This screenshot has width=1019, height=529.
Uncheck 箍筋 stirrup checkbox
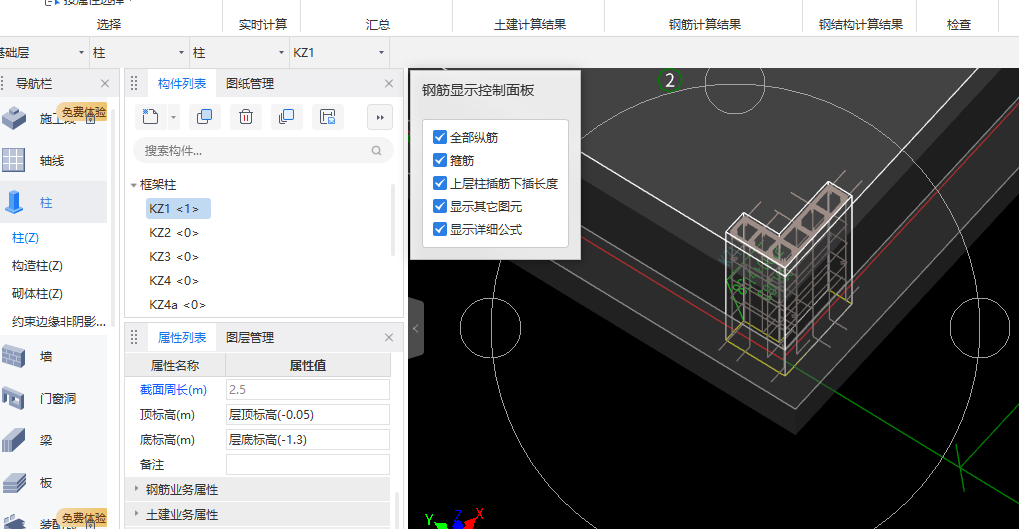pyautogui.click(x=440, y=160)
